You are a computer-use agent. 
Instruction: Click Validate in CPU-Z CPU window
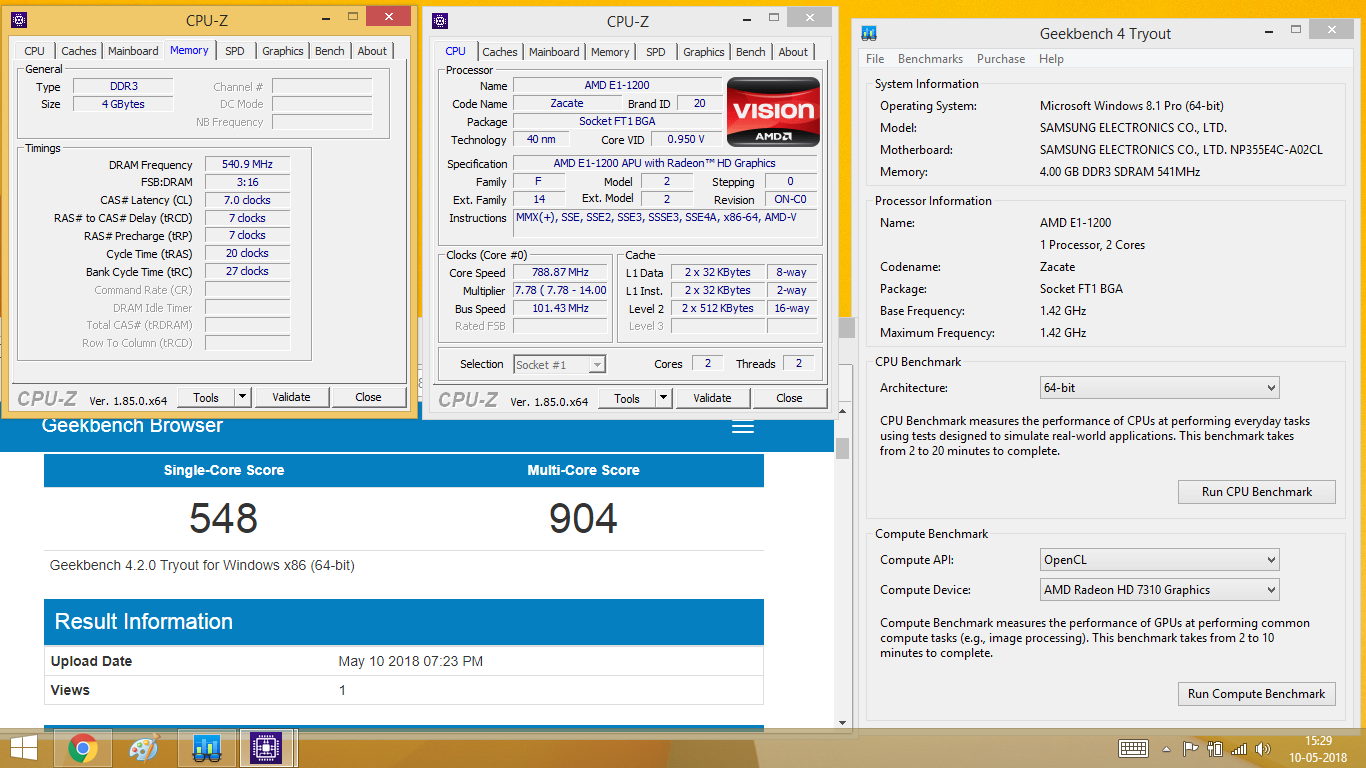(x=712, y=398)
